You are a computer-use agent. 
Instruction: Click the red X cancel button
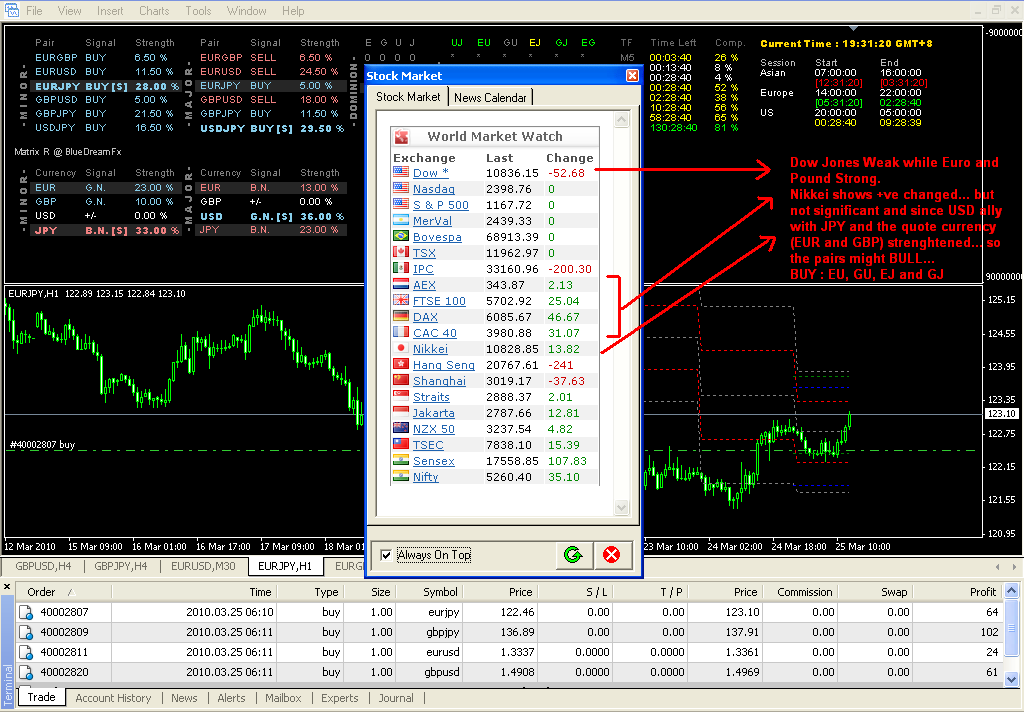[612, 555]
